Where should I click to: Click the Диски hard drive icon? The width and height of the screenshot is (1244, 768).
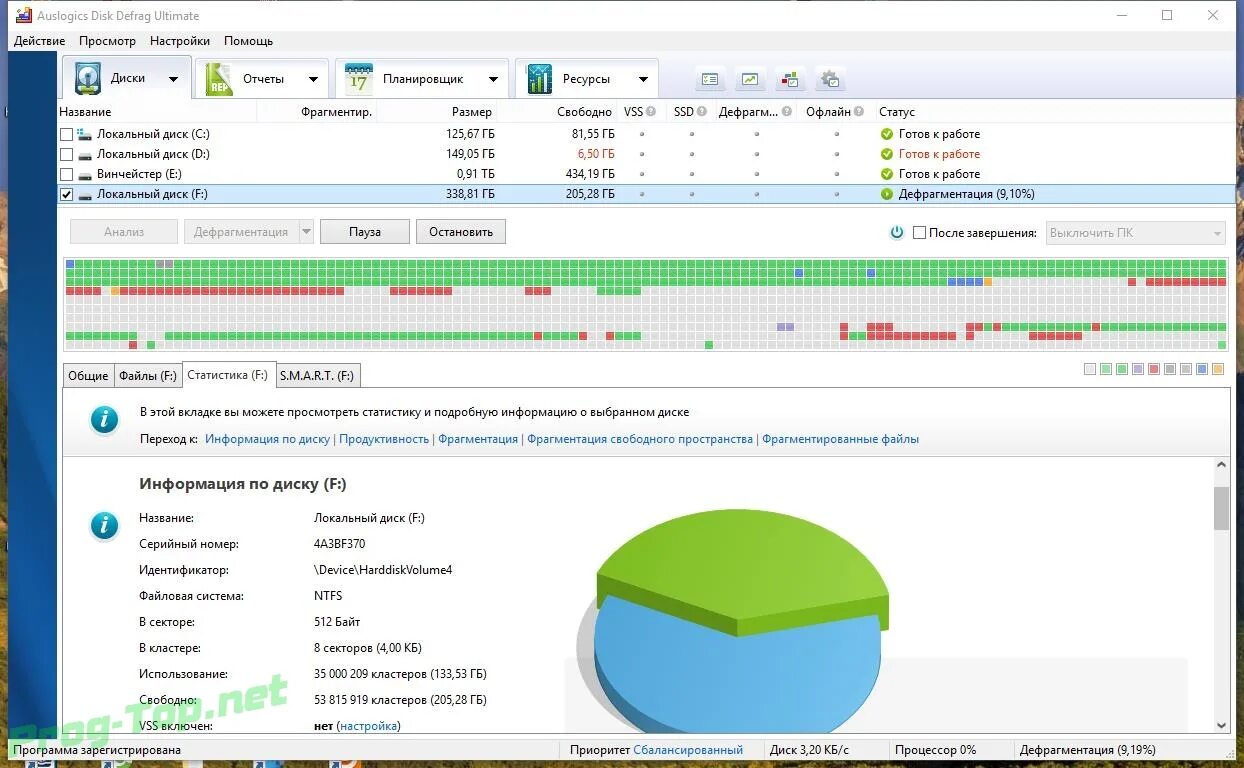click(x=88, y=79)
